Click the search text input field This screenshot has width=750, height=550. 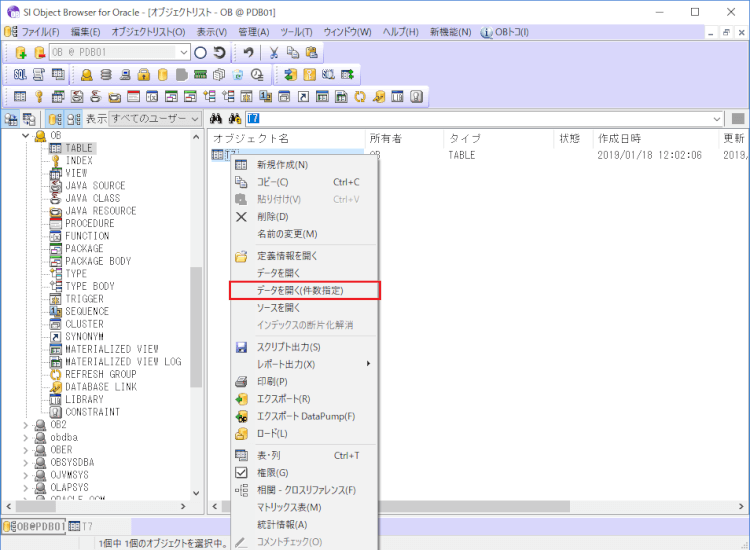click(480, 119)
